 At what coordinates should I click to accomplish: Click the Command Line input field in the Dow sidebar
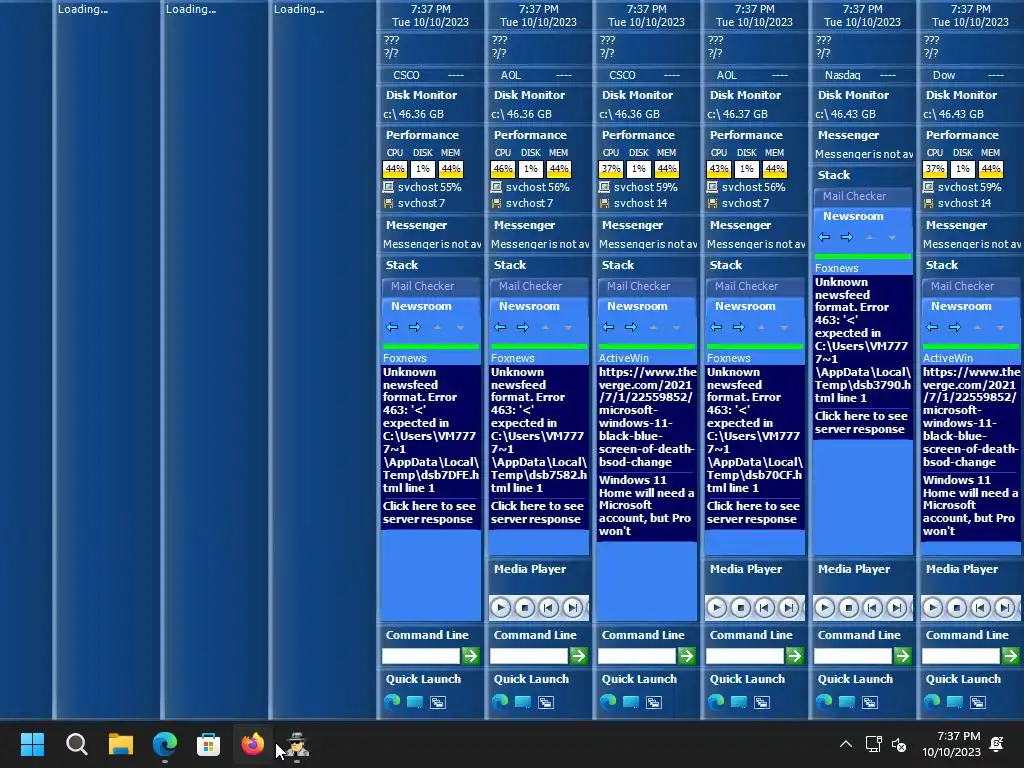pos(961,656)
